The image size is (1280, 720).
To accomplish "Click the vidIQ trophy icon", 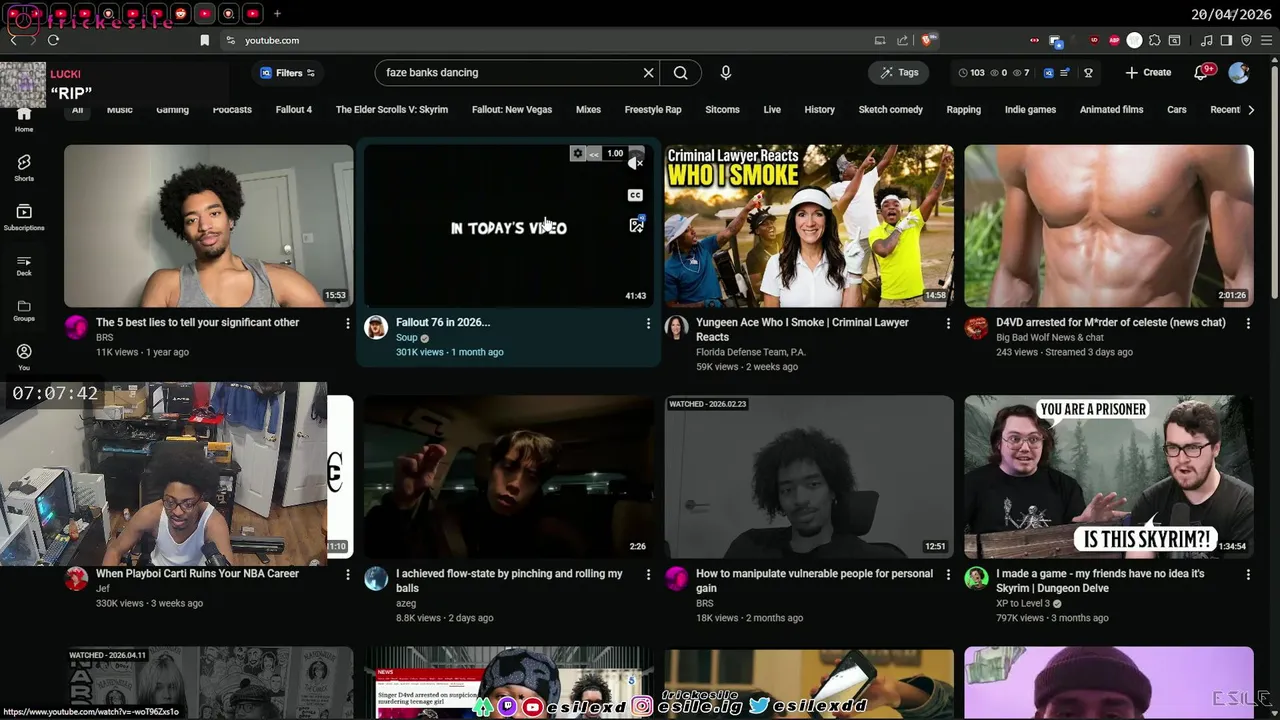I will click(x=1088, y=73).
